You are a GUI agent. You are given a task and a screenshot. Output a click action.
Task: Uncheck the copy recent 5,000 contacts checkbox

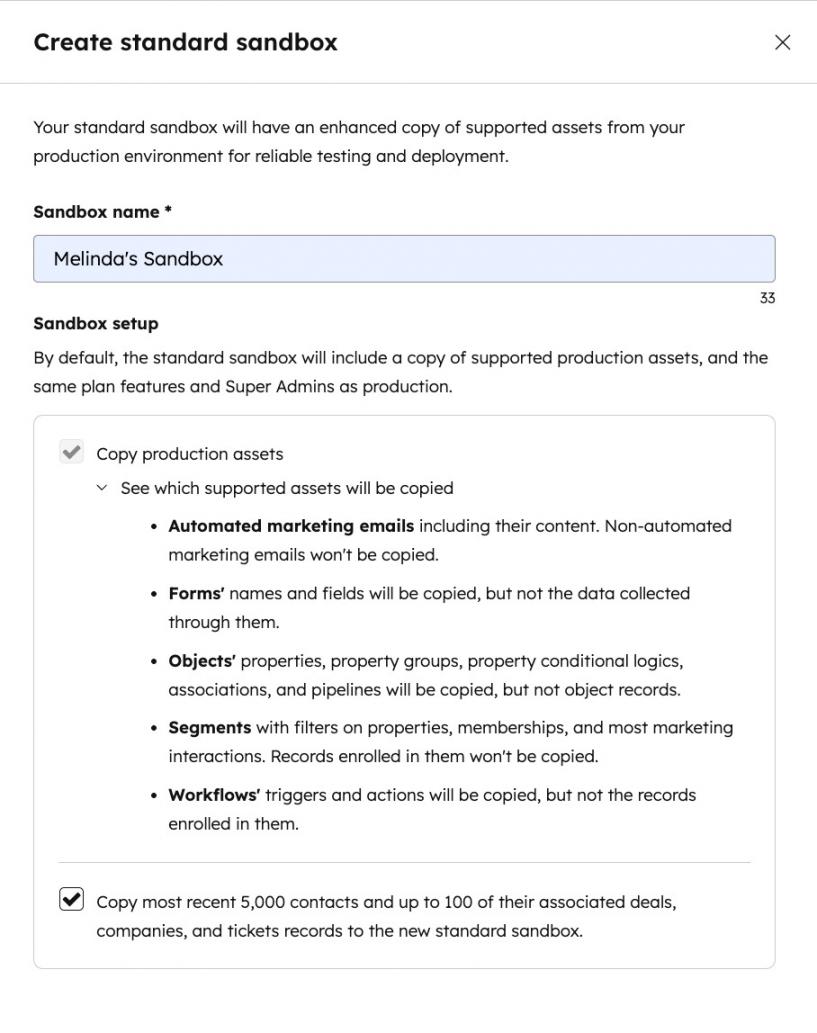tap(72, 900)
